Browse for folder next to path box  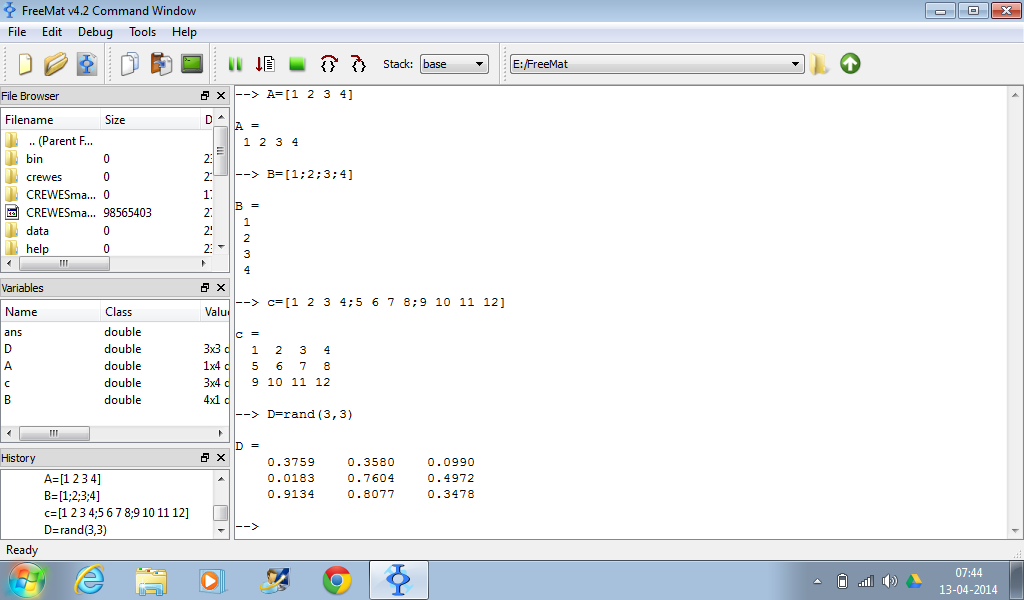(819, 64)
